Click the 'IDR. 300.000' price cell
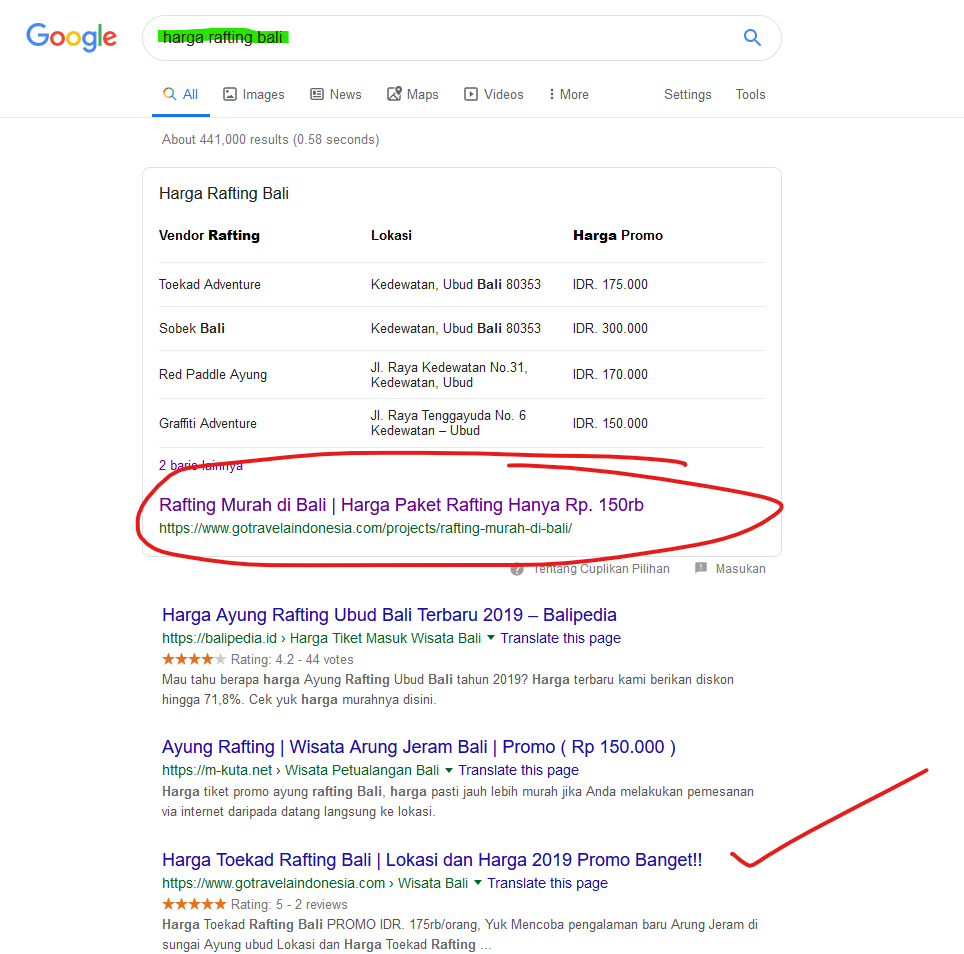This screenshot has height=954, width=964. point(610,328)
